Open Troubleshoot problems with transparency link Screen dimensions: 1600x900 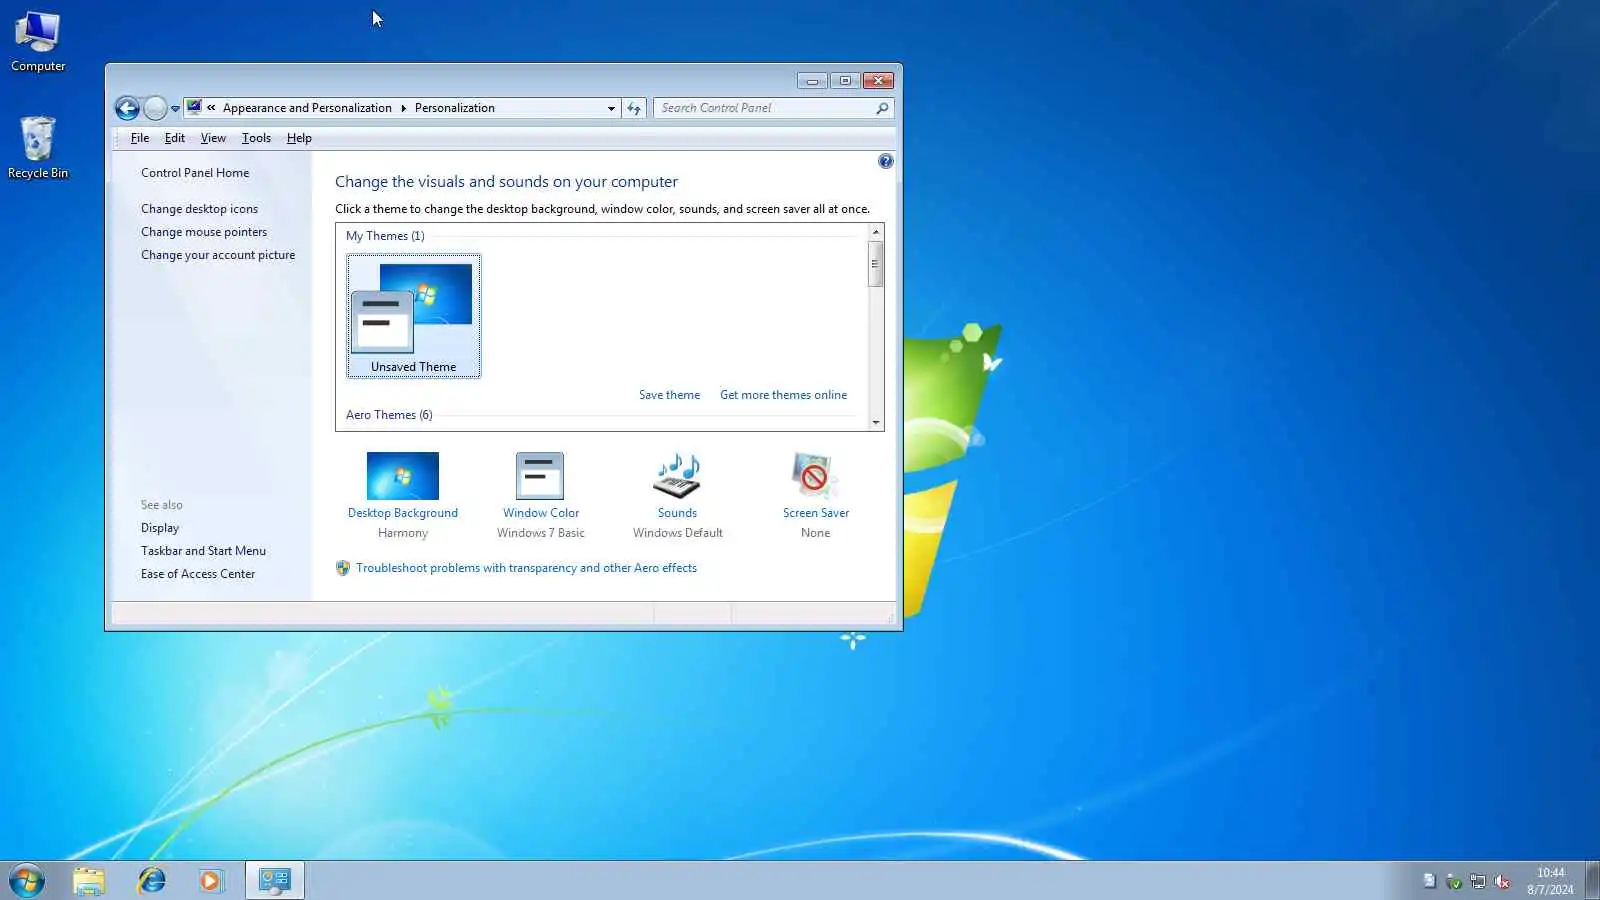526,568
